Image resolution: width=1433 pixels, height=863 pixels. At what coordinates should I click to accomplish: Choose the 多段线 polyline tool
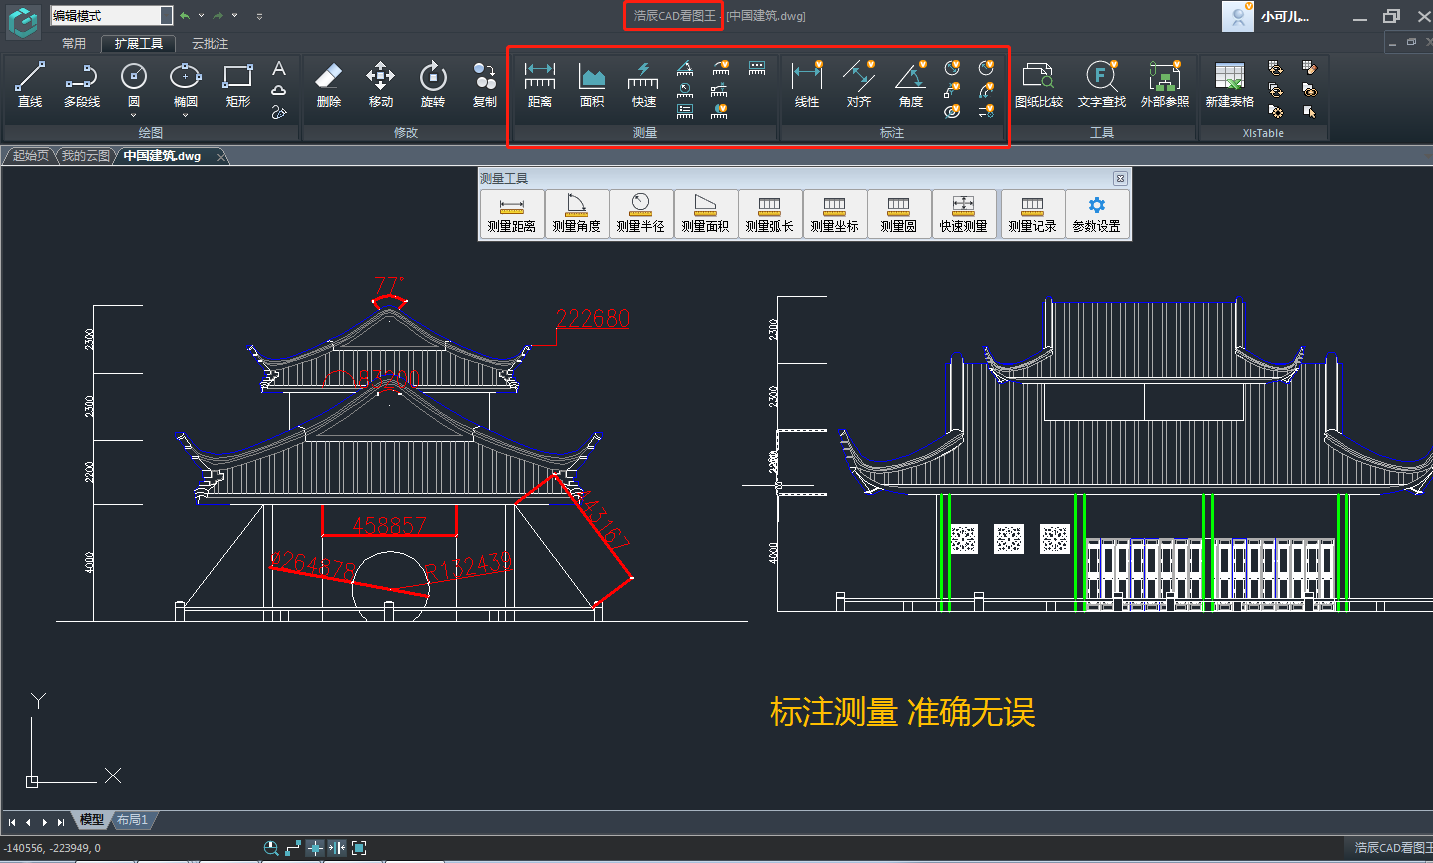(82, 85)
